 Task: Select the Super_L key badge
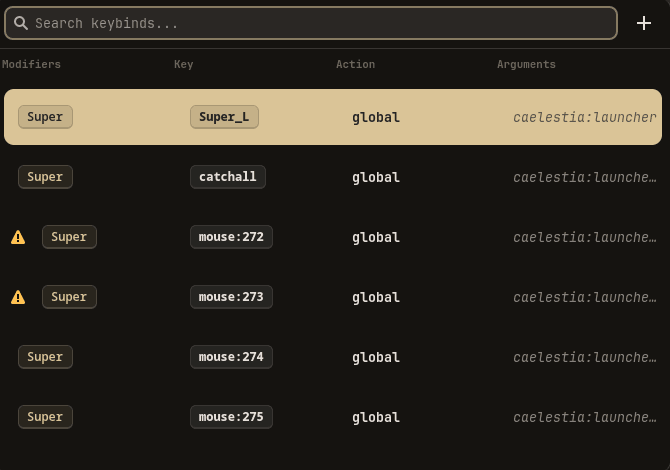click(x=224, y=117)
